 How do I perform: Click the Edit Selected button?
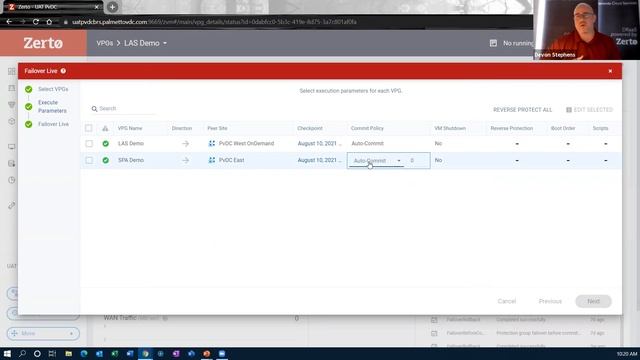[589, 110]
